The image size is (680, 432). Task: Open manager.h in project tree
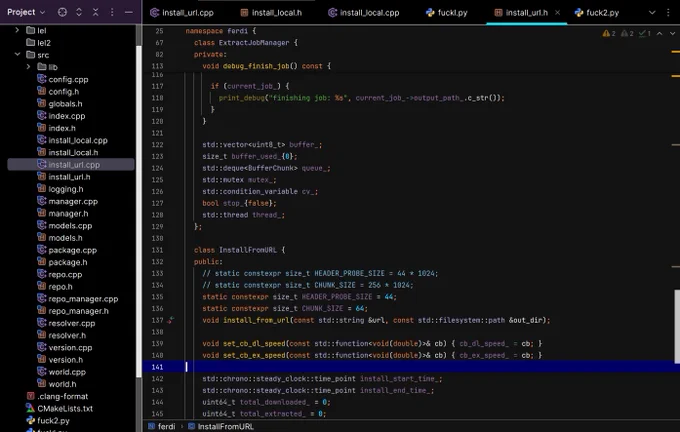coord(63,213)
